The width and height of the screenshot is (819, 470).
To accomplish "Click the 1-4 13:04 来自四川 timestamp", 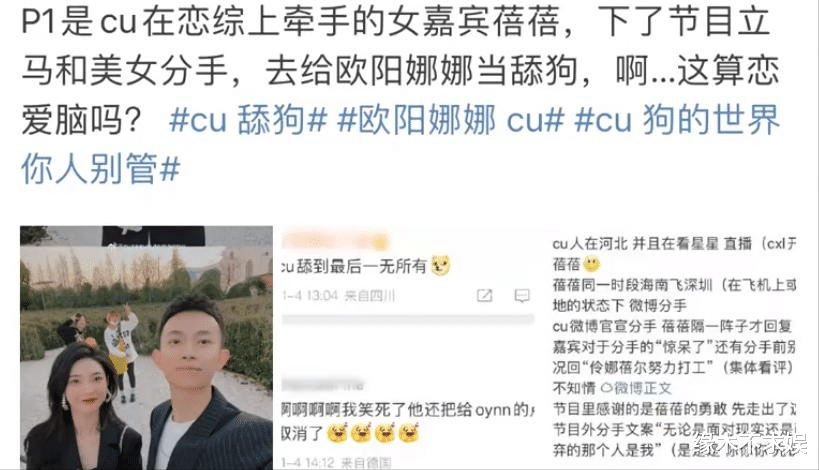I will point(338,296).
